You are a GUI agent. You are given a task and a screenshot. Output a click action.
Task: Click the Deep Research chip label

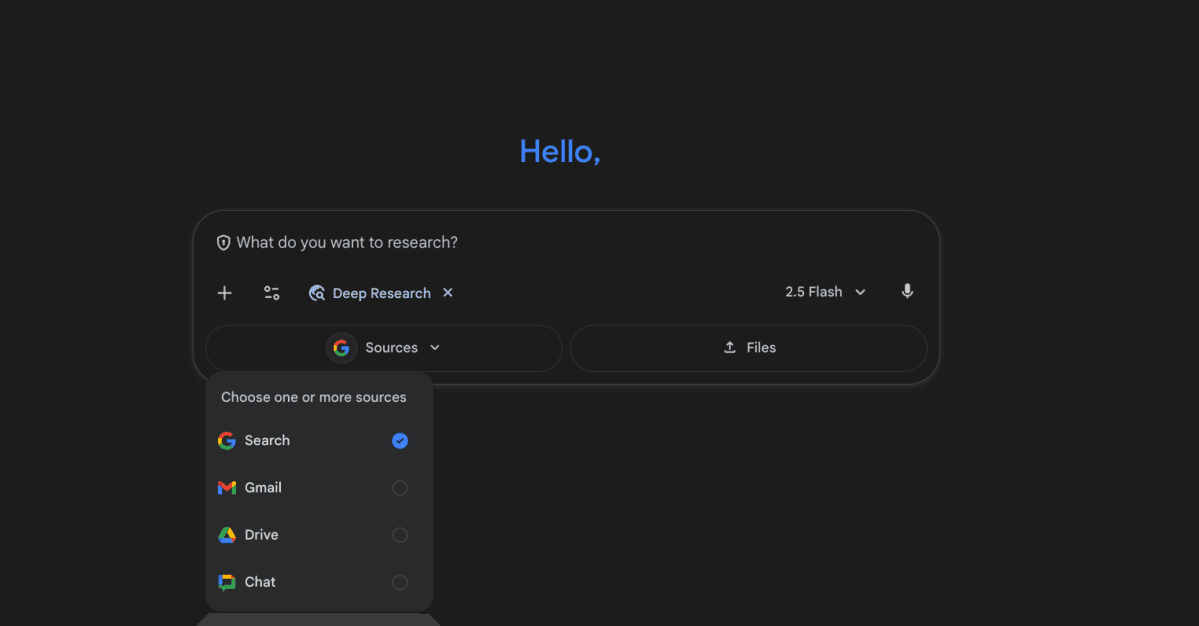[382, 294]
